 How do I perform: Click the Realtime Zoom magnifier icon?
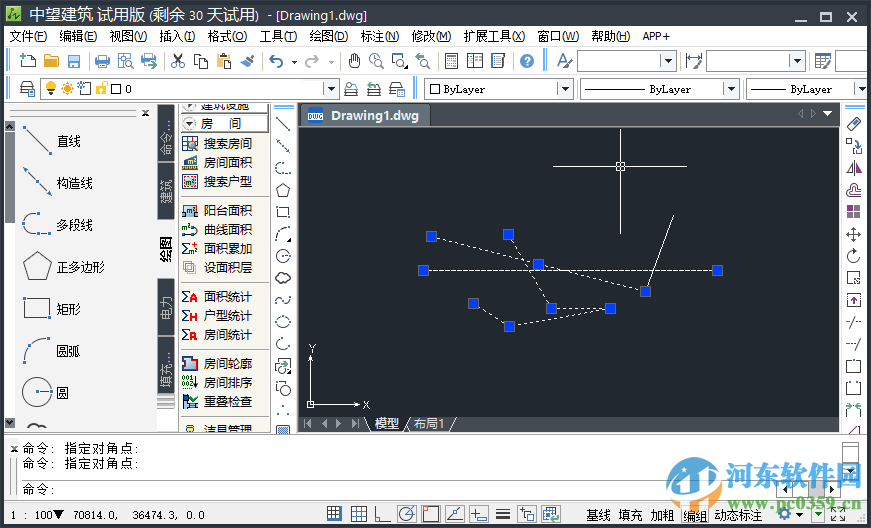click(x=376, y=61)
